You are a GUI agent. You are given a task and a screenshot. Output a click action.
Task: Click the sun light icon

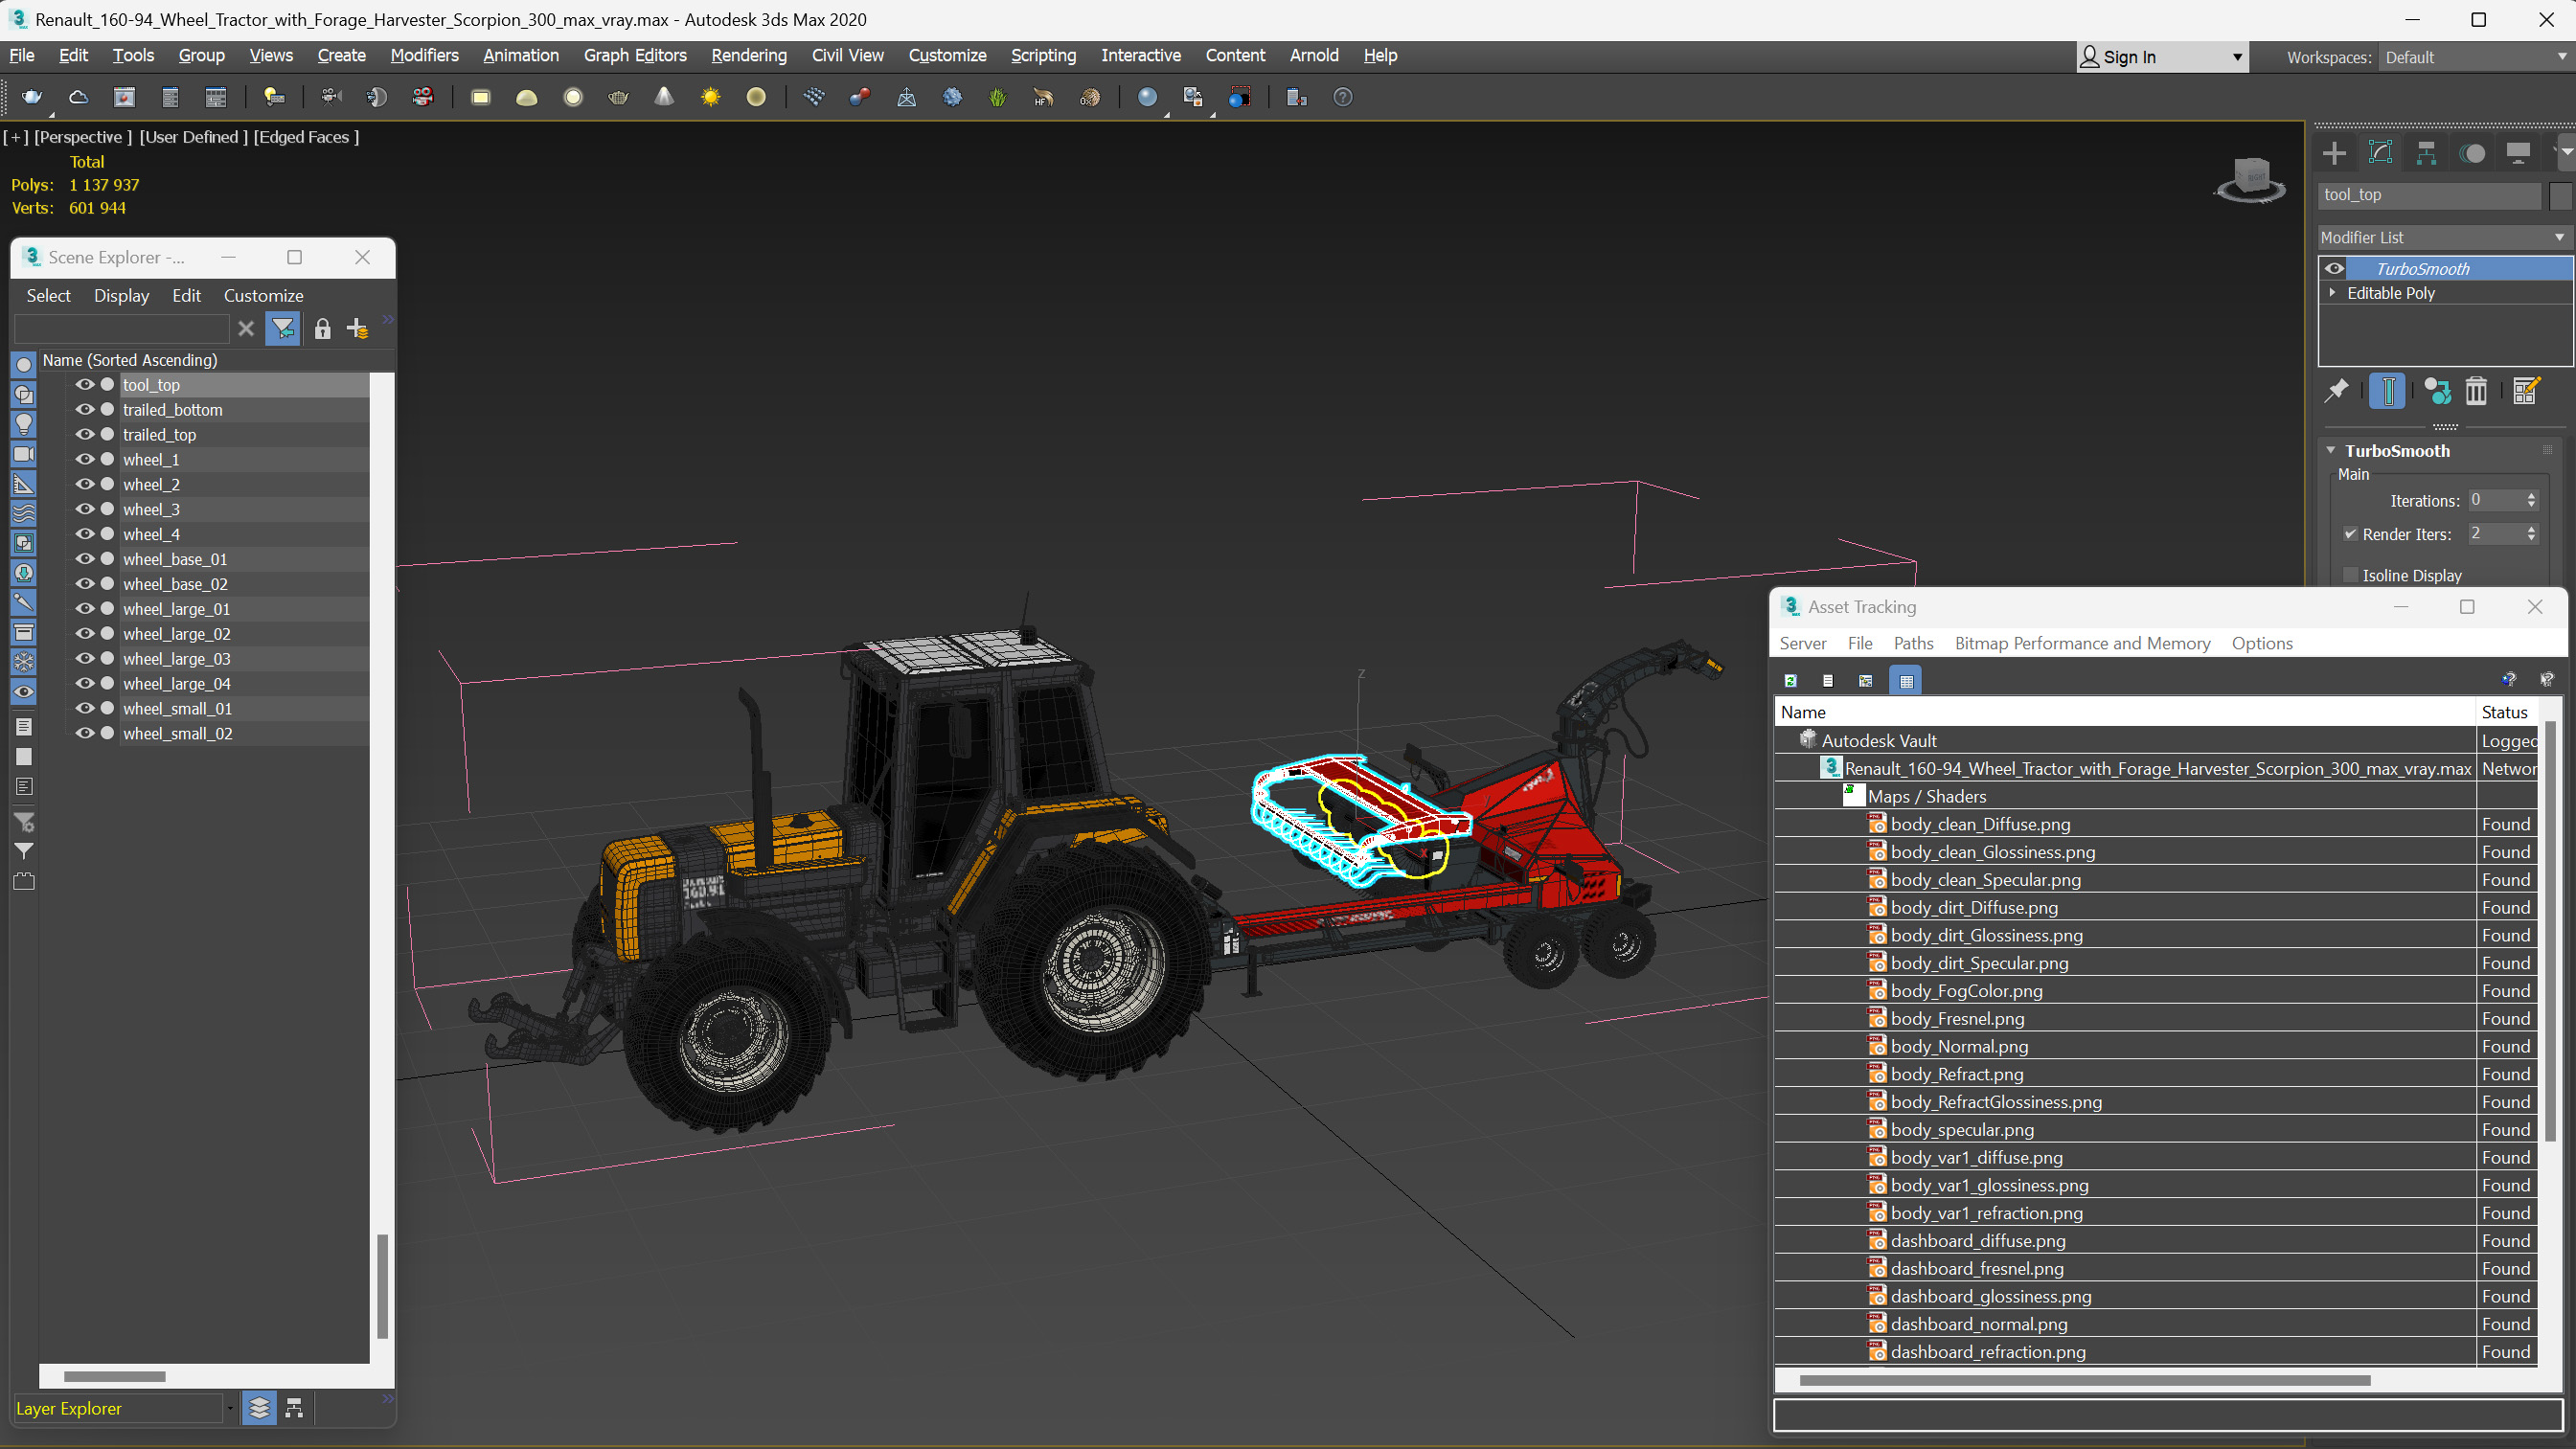tap(710, 97)
